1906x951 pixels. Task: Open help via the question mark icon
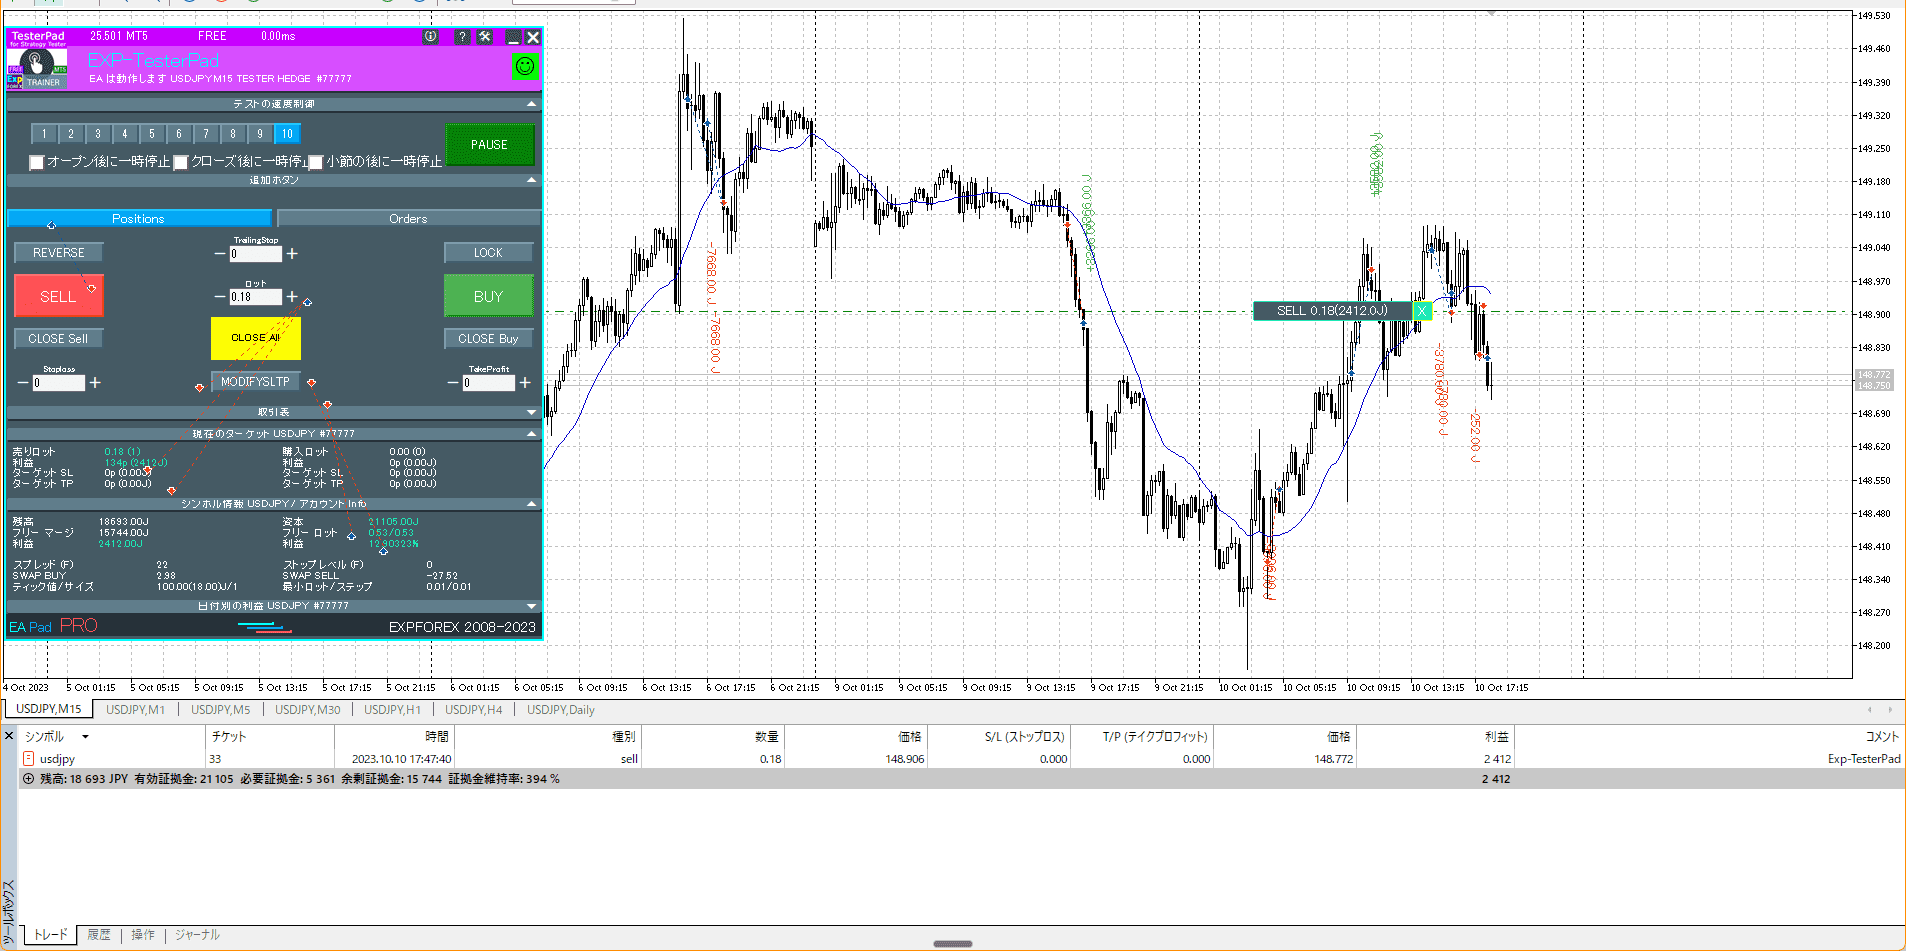pos(461,37)
